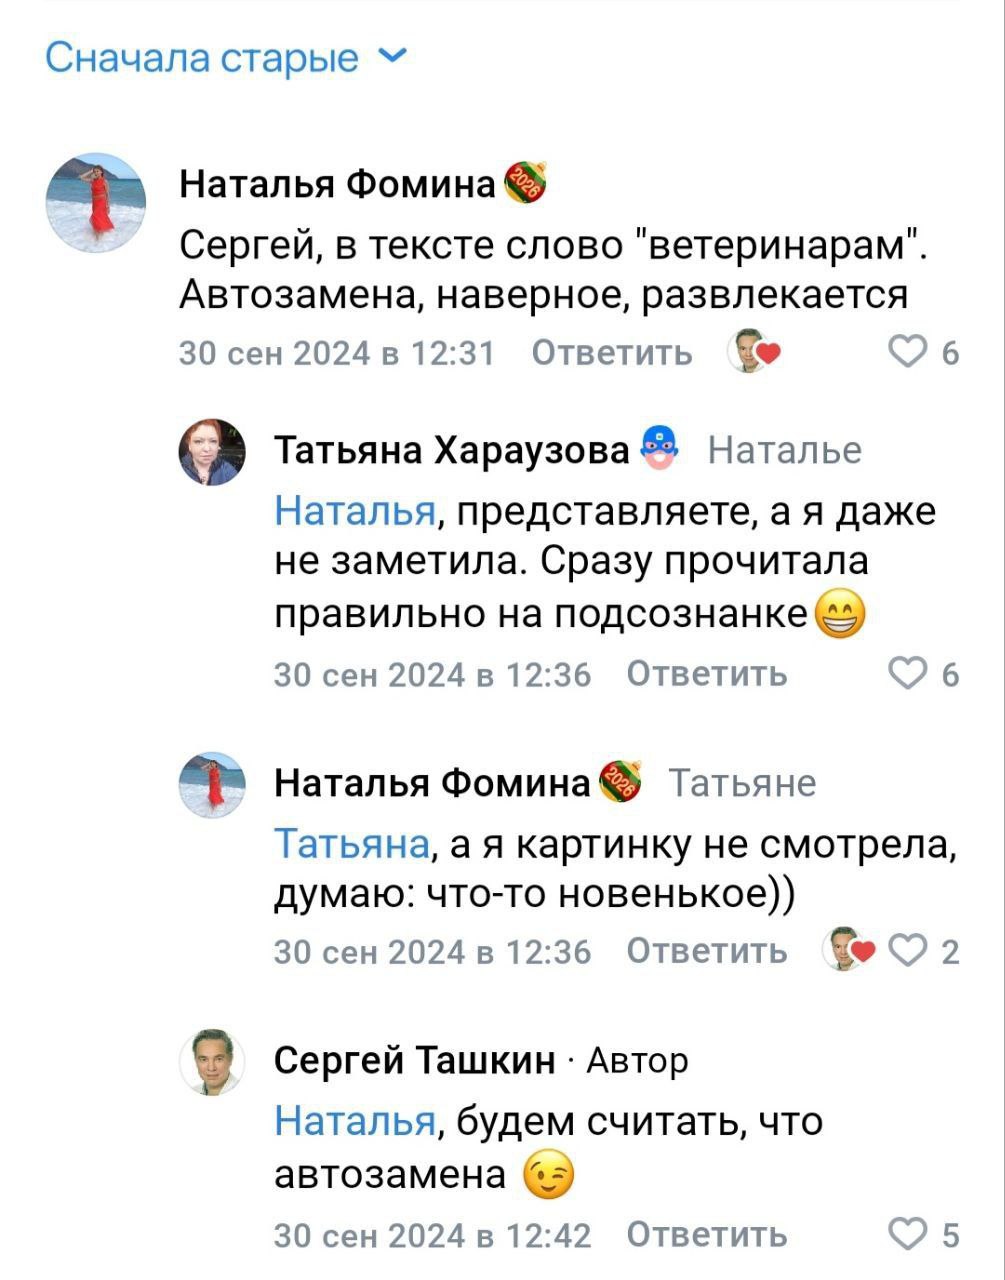Image resolution: width=1005 pixels, height=1280 pixels.
Task: Click Наталья Фомина's avatar on first comment
Action: pos(96,203)
